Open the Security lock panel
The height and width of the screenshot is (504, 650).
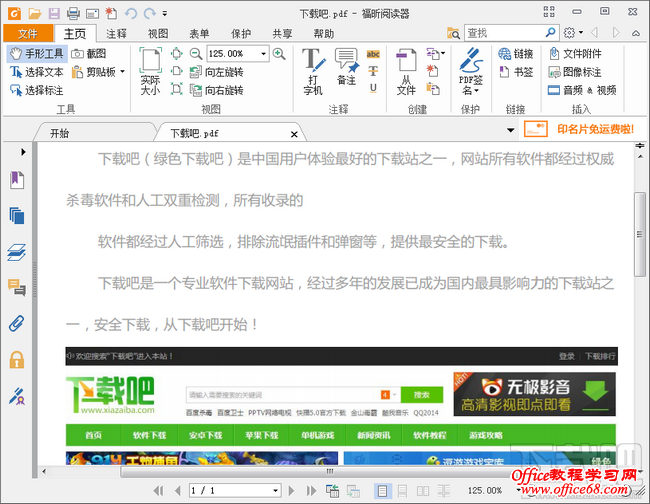pos(17,359)
